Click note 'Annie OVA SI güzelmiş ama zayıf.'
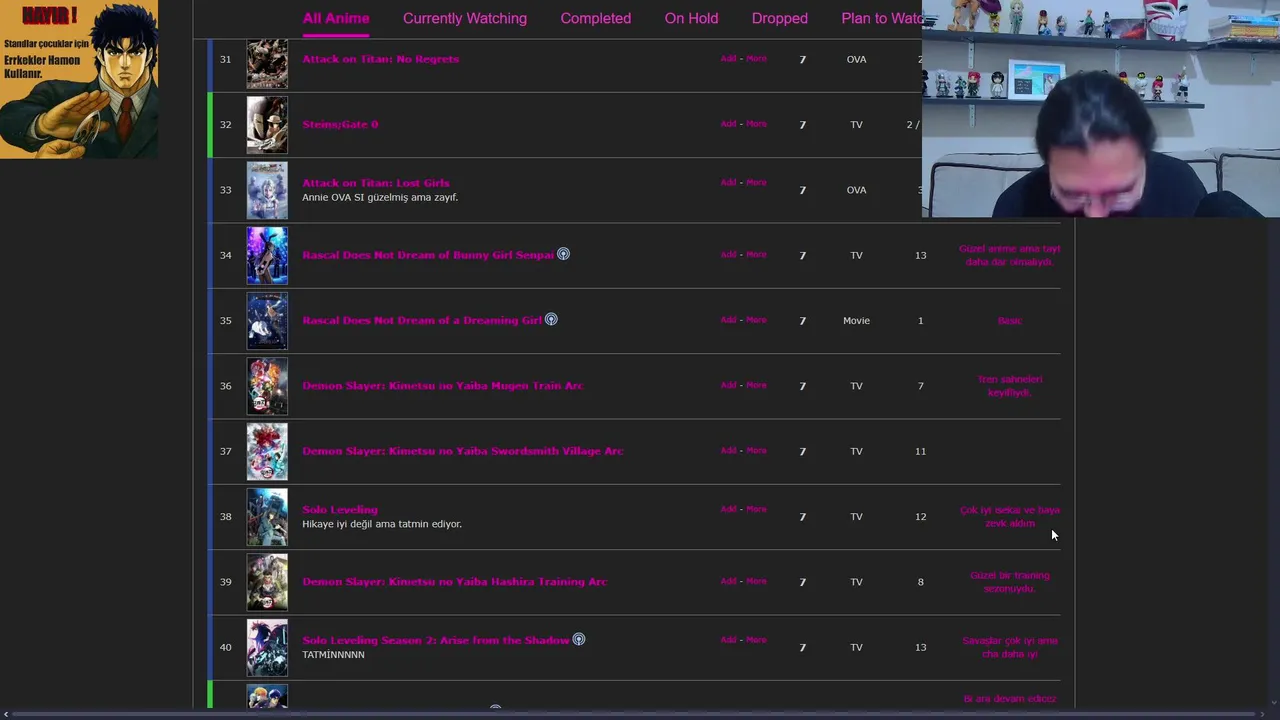Image resolution: width=1280 pixels, height=720 pixels. click(x=380, y=198)
